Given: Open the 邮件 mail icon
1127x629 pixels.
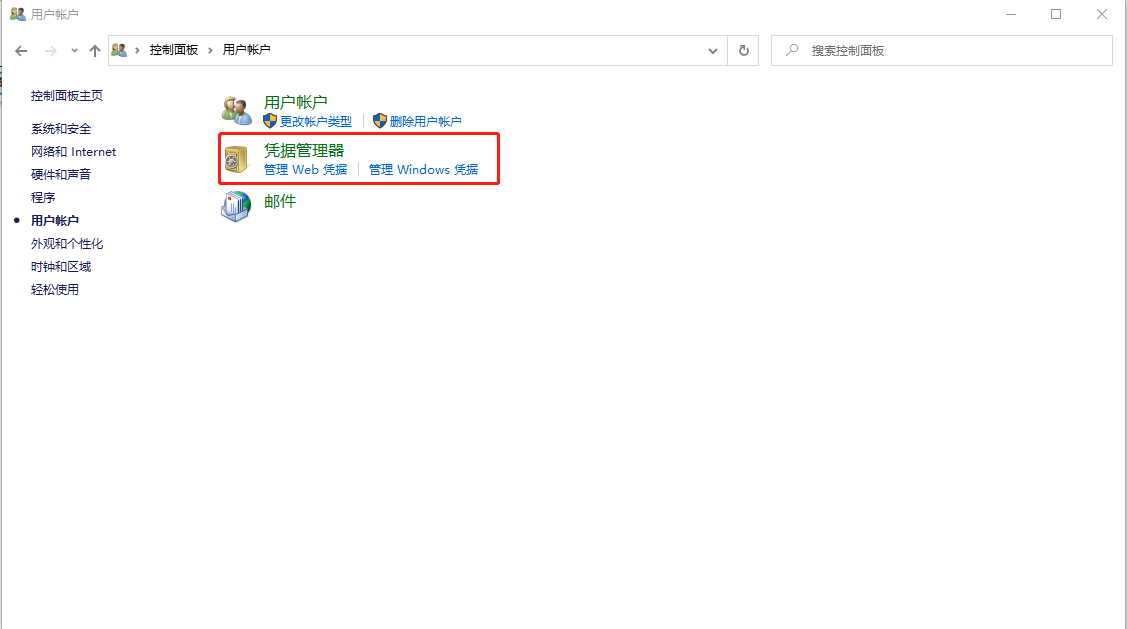Looking at the screenshot, I should pos(236,206).
